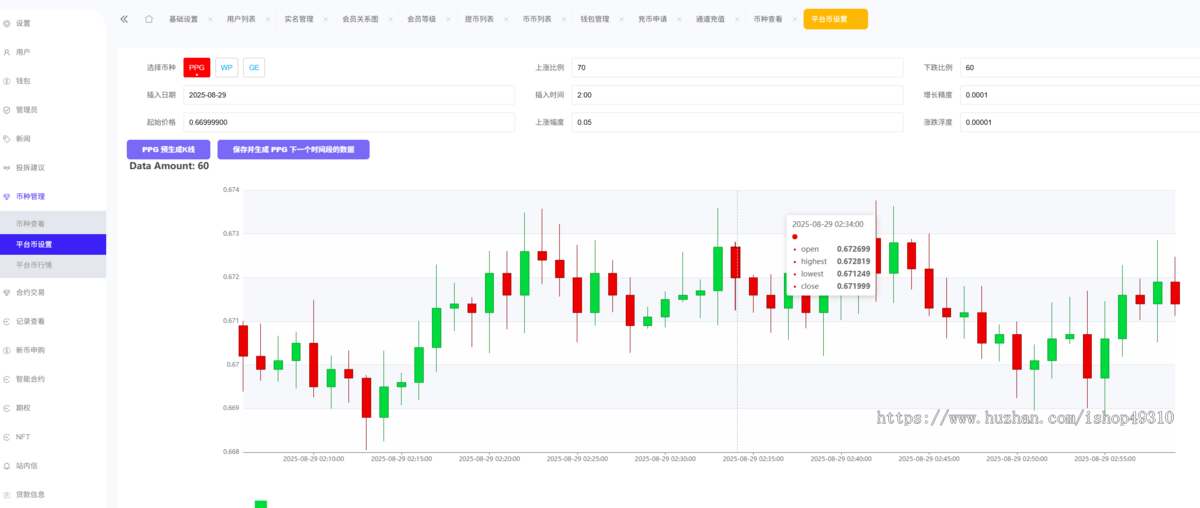
Task: Open 币种查看 in the sidebar submenu
Action: point(52,223)
